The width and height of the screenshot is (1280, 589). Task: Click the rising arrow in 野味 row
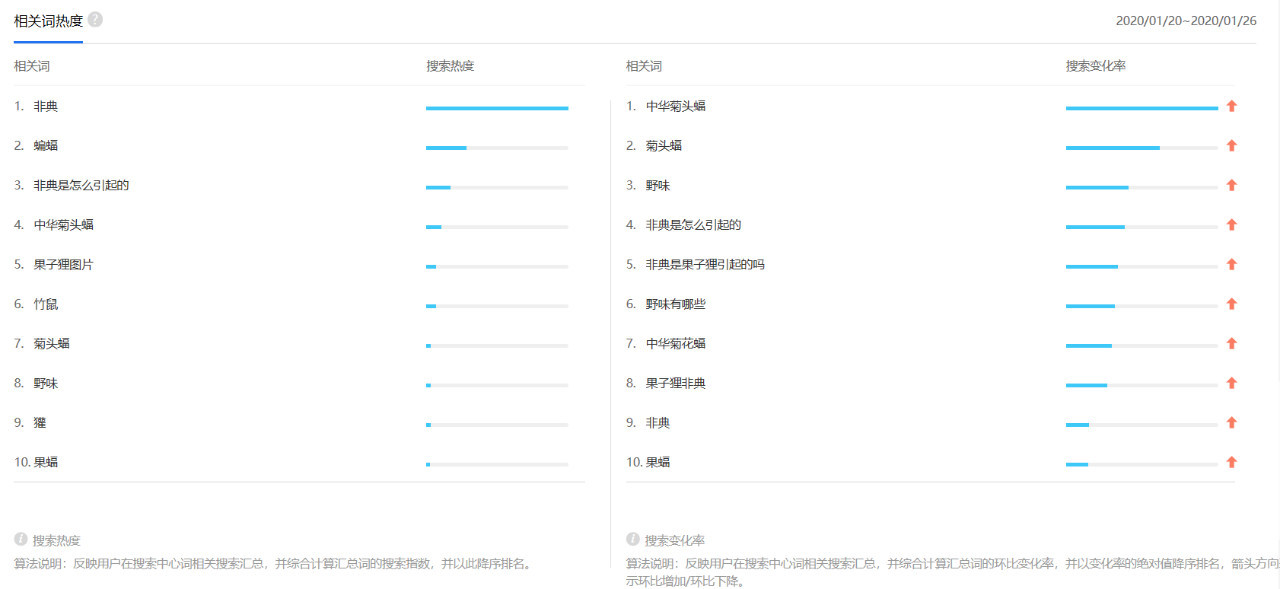1232,185
